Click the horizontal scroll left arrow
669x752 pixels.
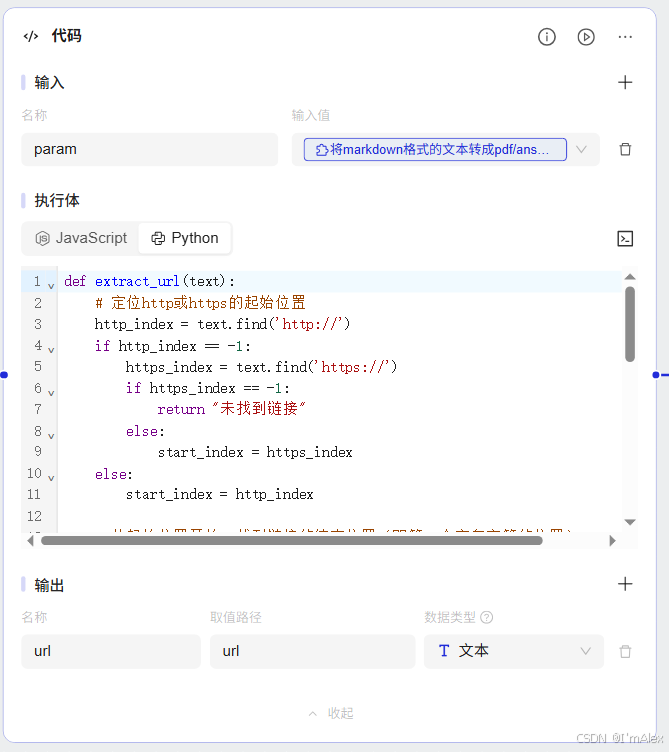pos(31,541)
